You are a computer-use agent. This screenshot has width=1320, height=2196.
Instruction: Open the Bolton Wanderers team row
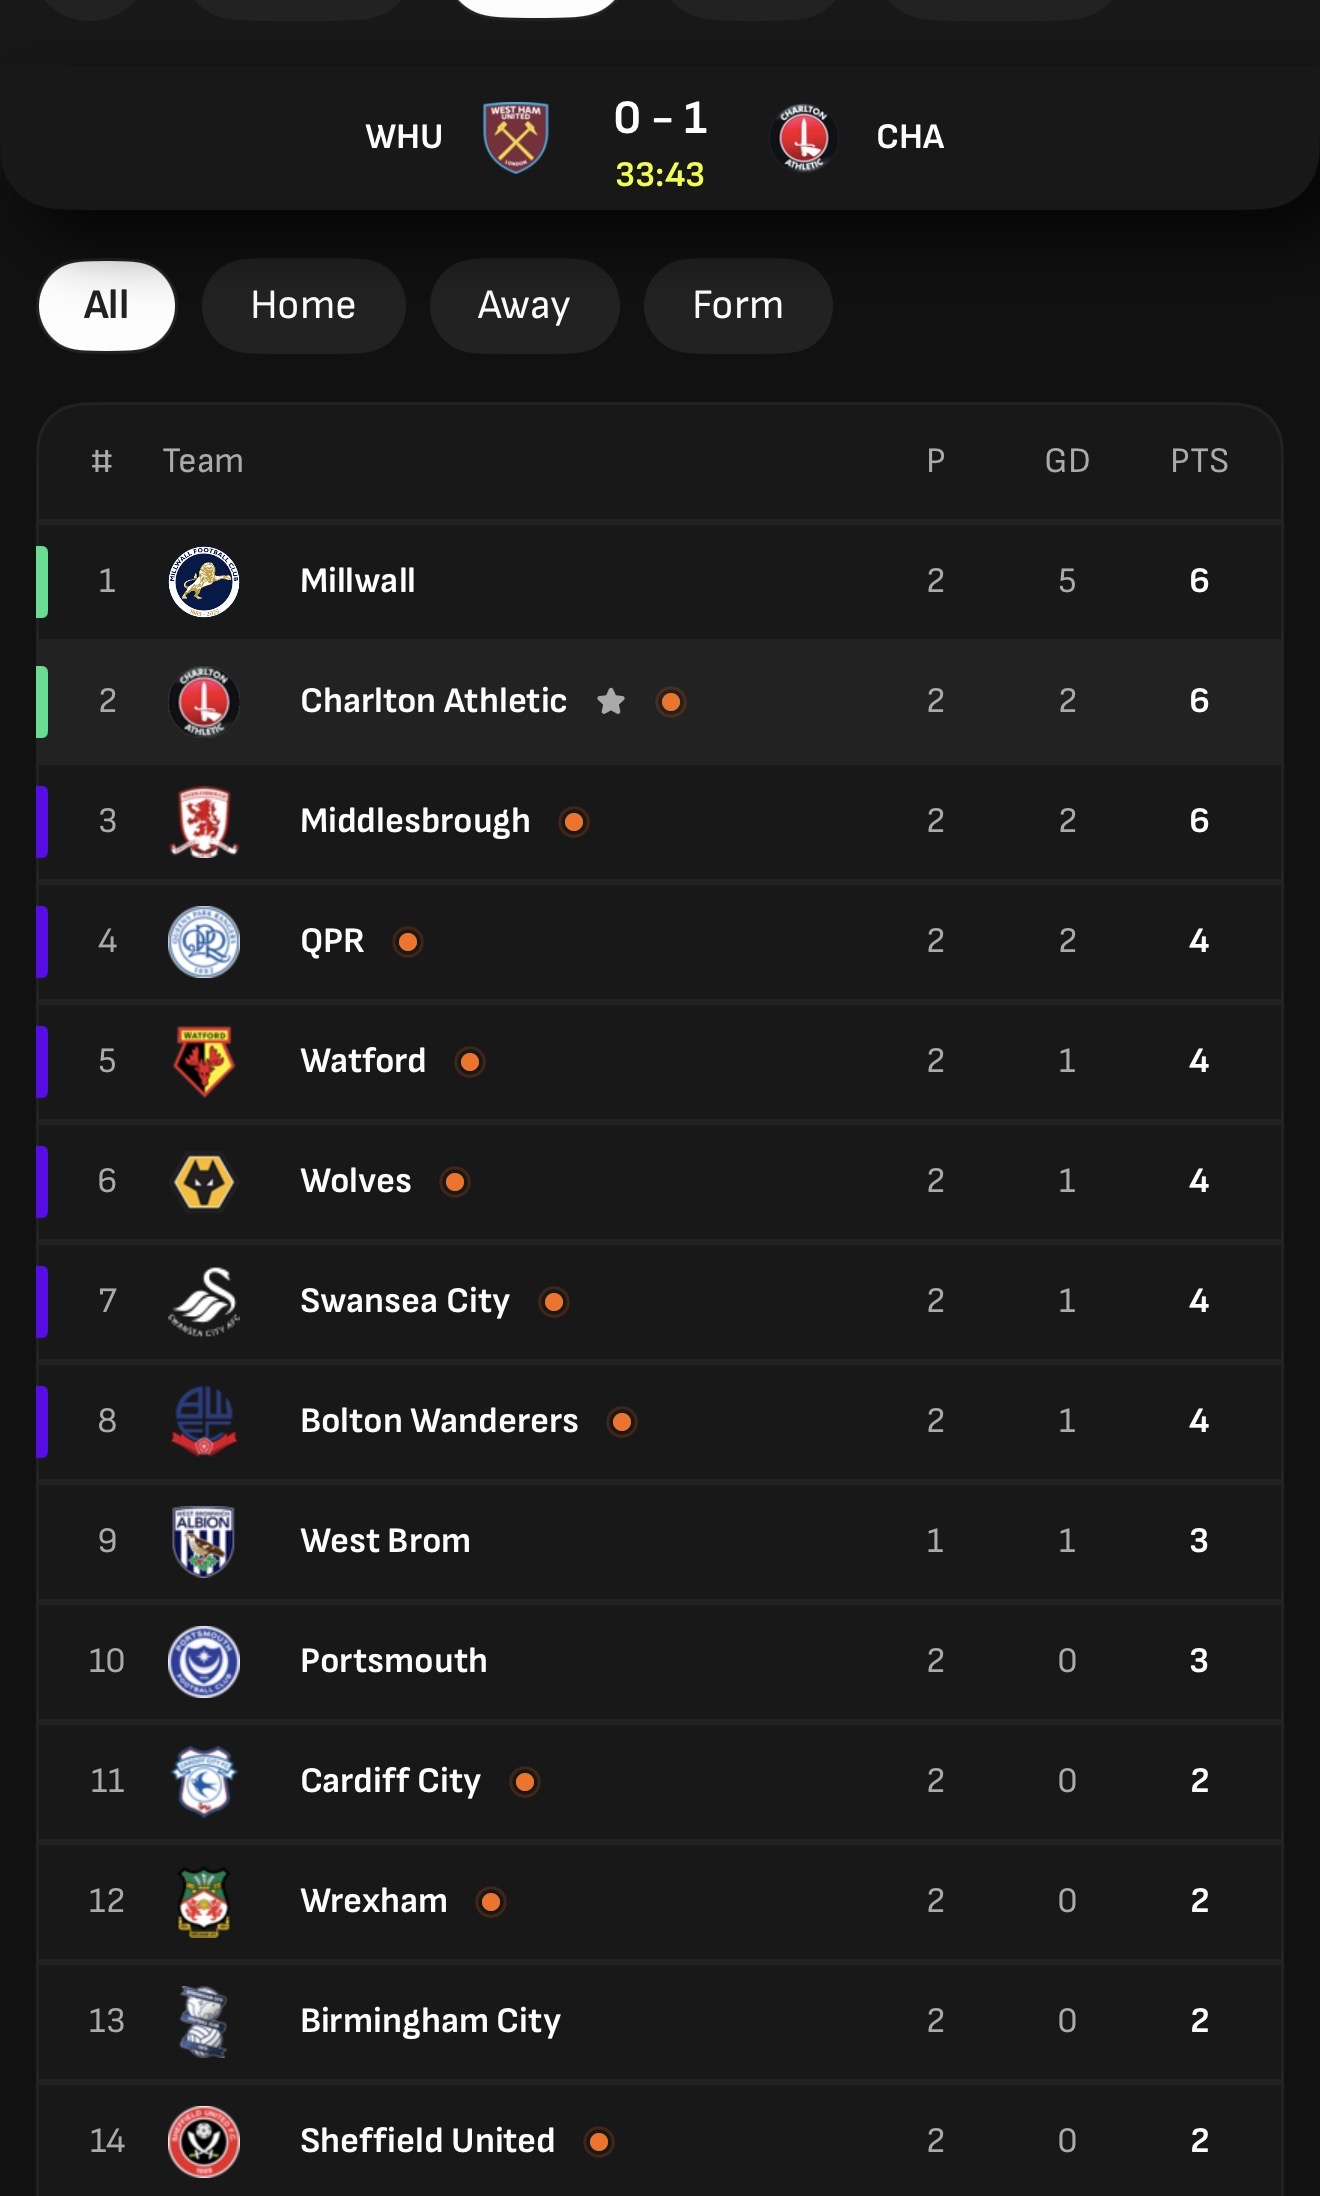[660, 1421]
